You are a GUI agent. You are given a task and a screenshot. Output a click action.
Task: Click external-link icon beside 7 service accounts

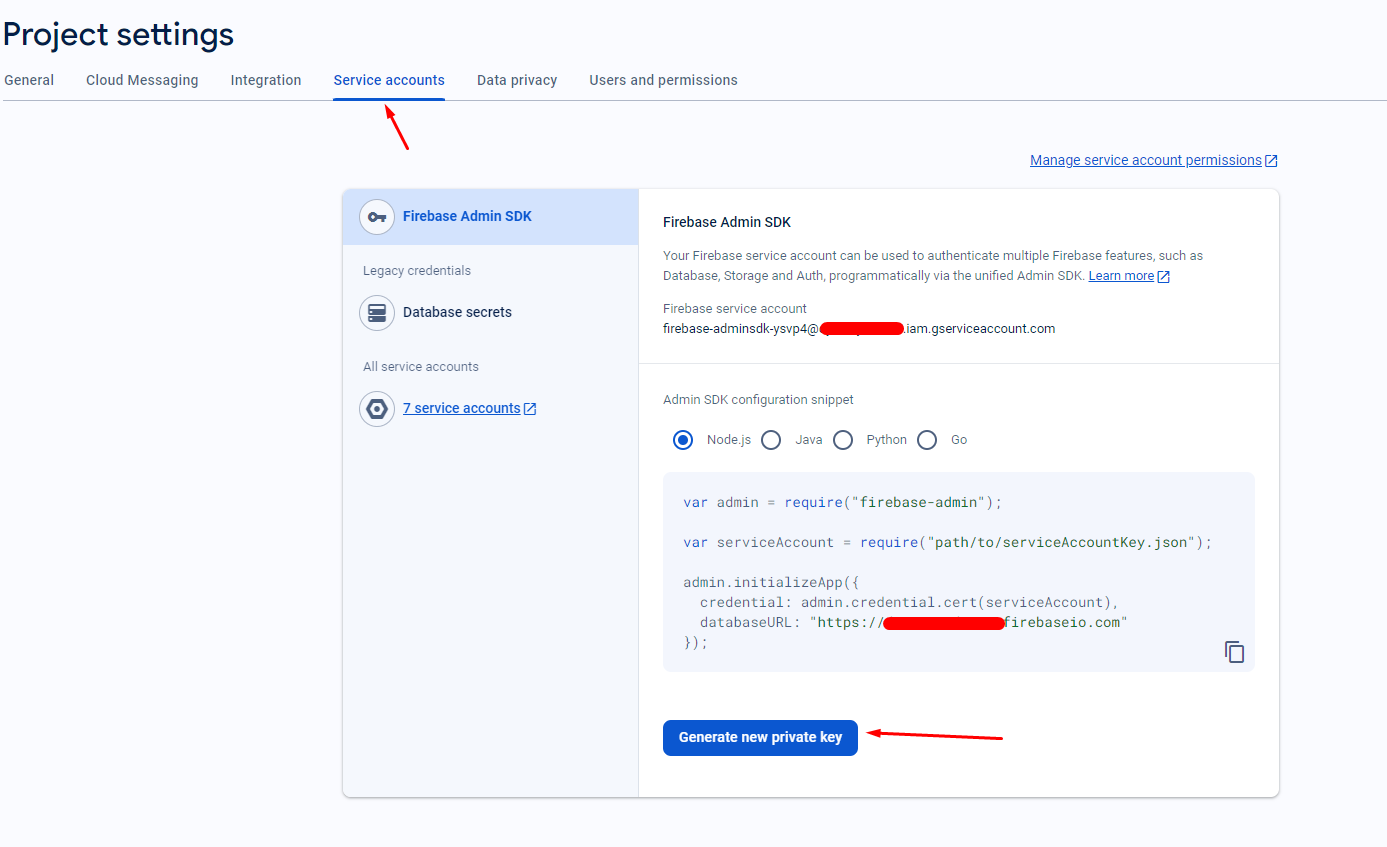530,409
